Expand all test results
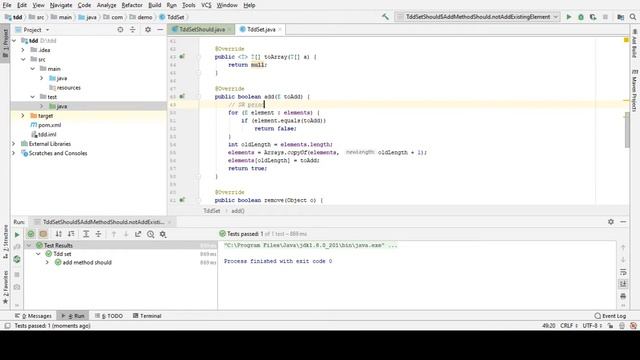Screen dimensions: 640x360 click(86, 234)
